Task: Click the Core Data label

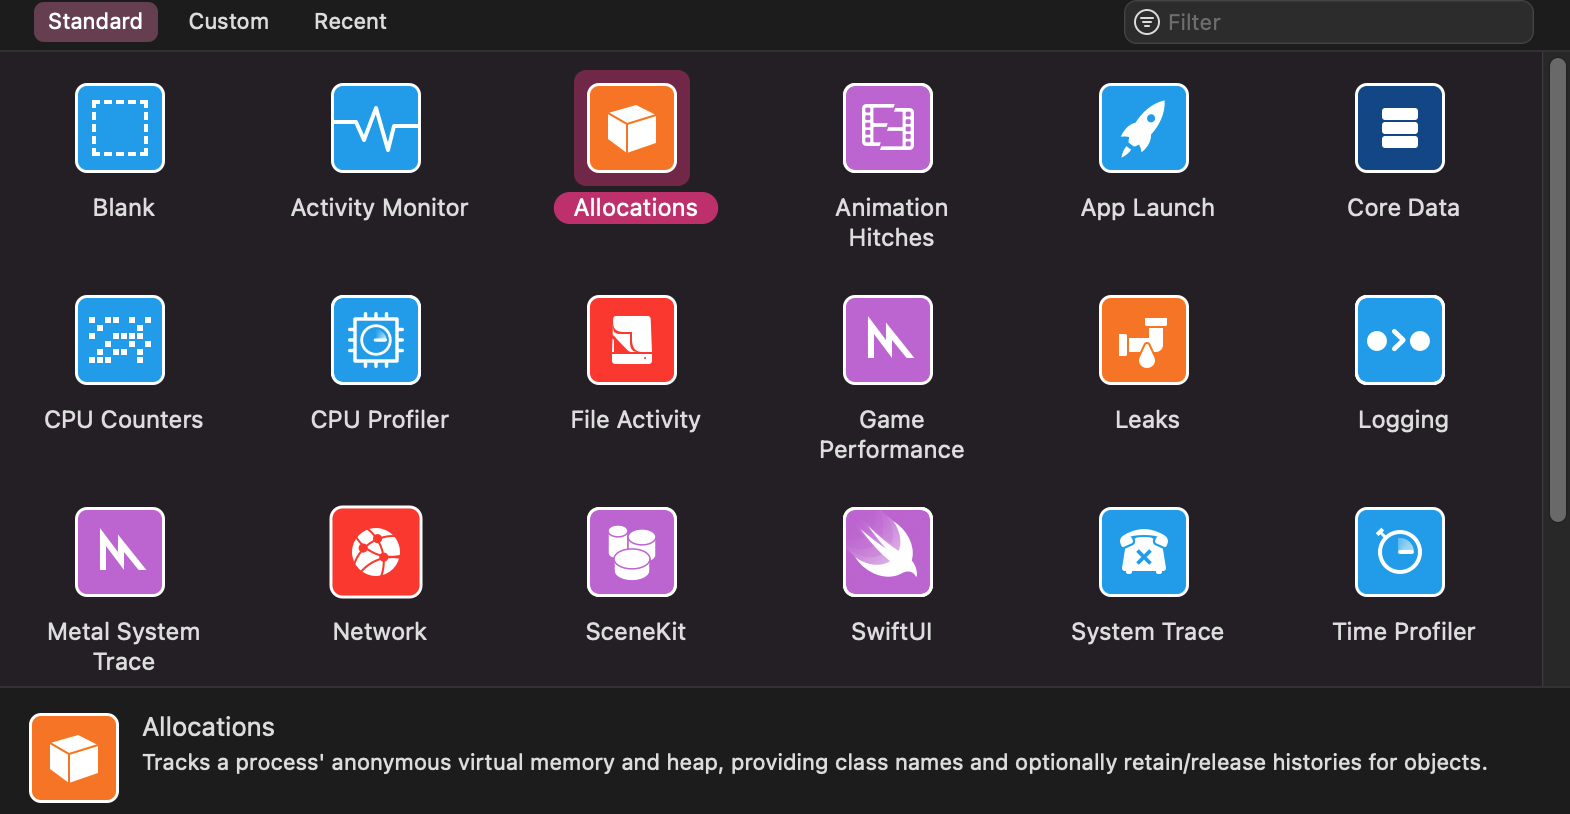Action: [x=1404, y=208]
